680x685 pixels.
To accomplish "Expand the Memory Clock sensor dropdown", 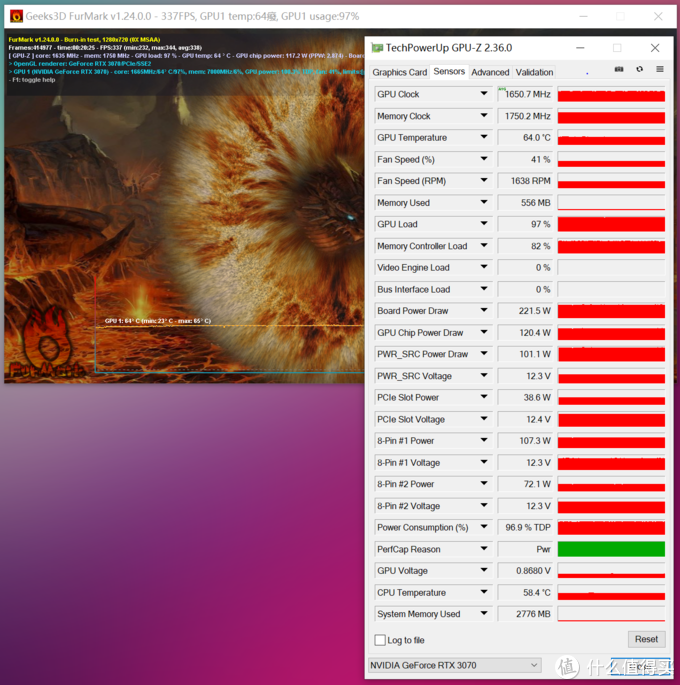I will (484, 115).
